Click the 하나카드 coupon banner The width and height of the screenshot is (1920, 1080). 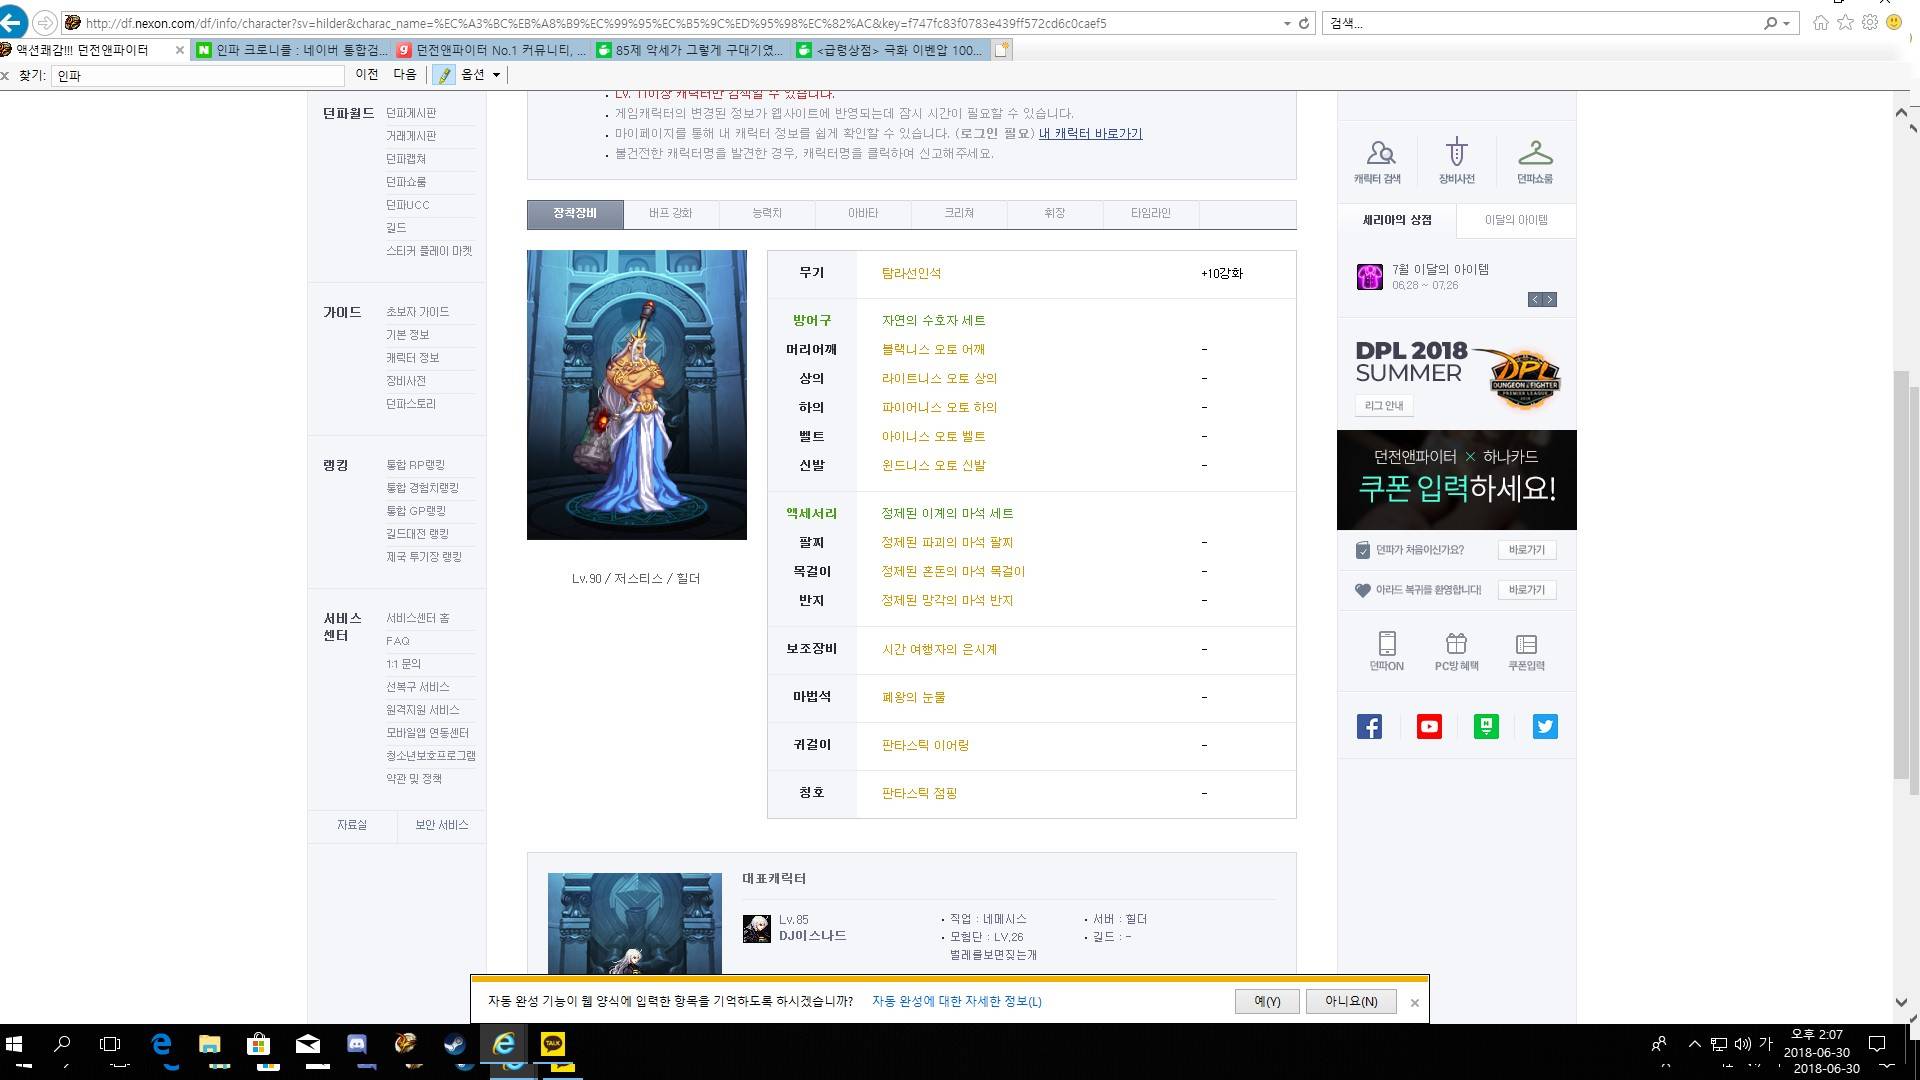(1457, 480)
